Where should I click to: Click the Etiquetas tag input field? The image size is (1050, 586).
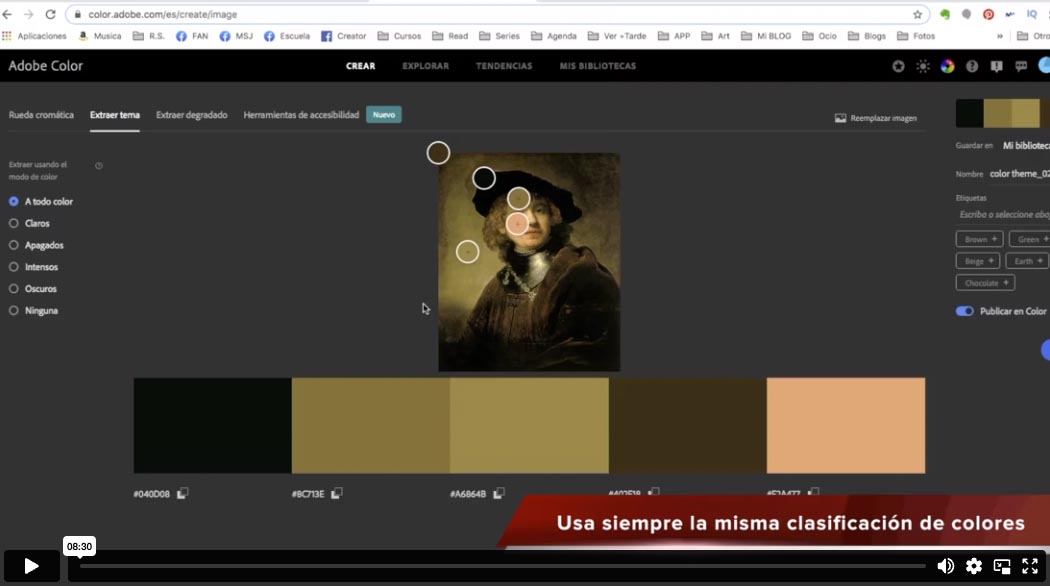tap(1003, 214)
